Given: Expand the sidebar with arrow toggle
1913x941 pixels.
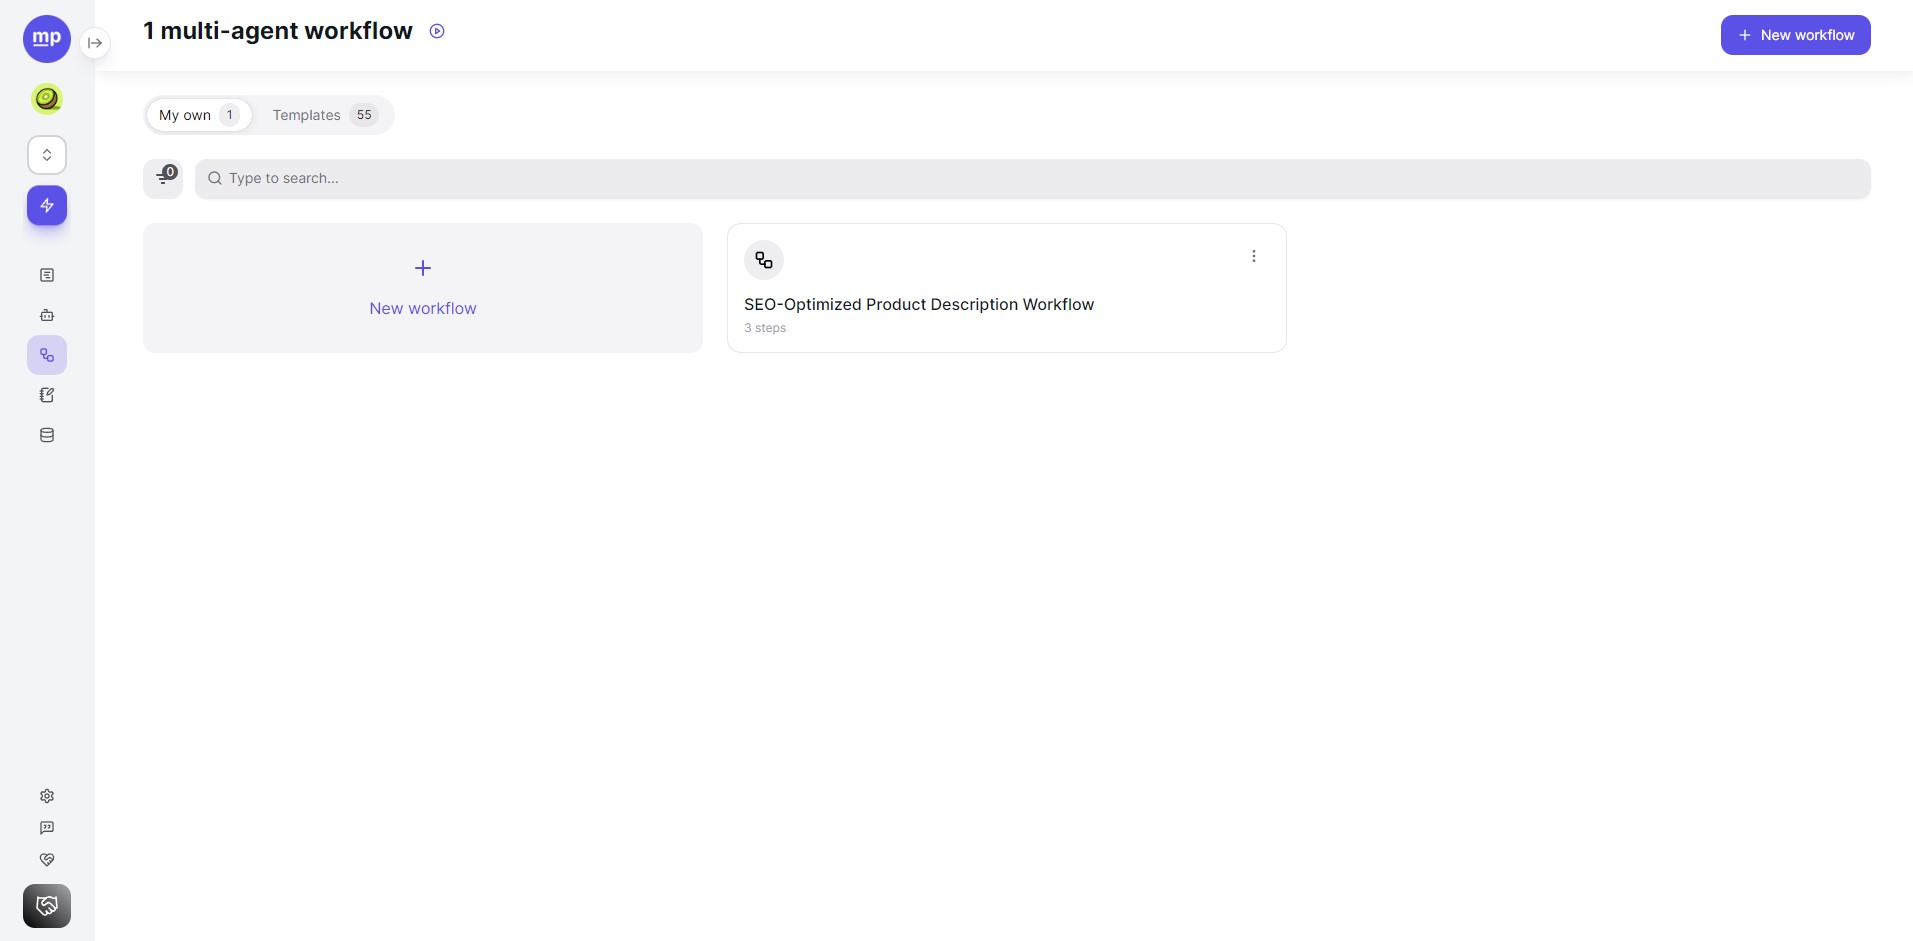Looking at the screenshot, I should click(x=95, y=43).
